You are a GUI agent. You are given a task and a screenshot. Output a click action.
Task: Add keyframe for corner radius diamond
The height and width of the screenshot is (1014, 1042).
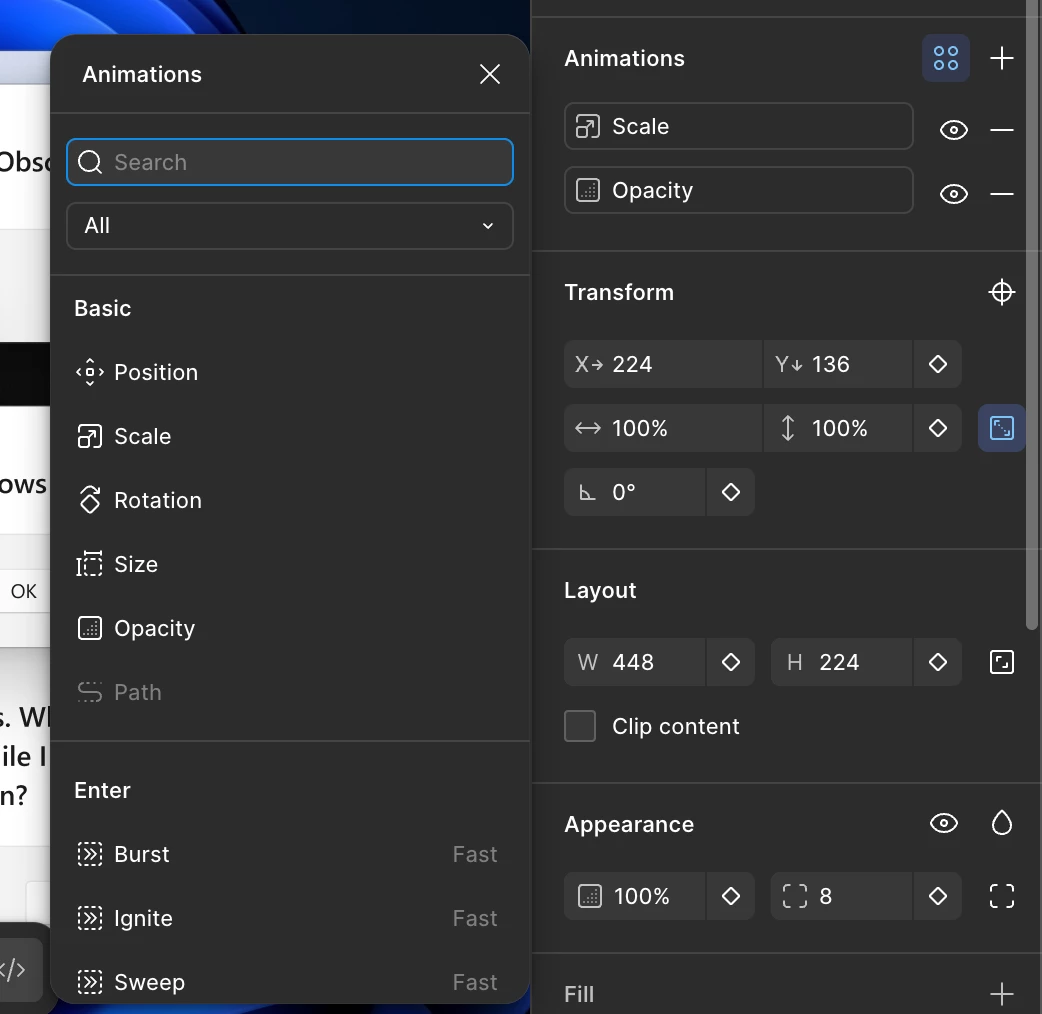point(938,896)
